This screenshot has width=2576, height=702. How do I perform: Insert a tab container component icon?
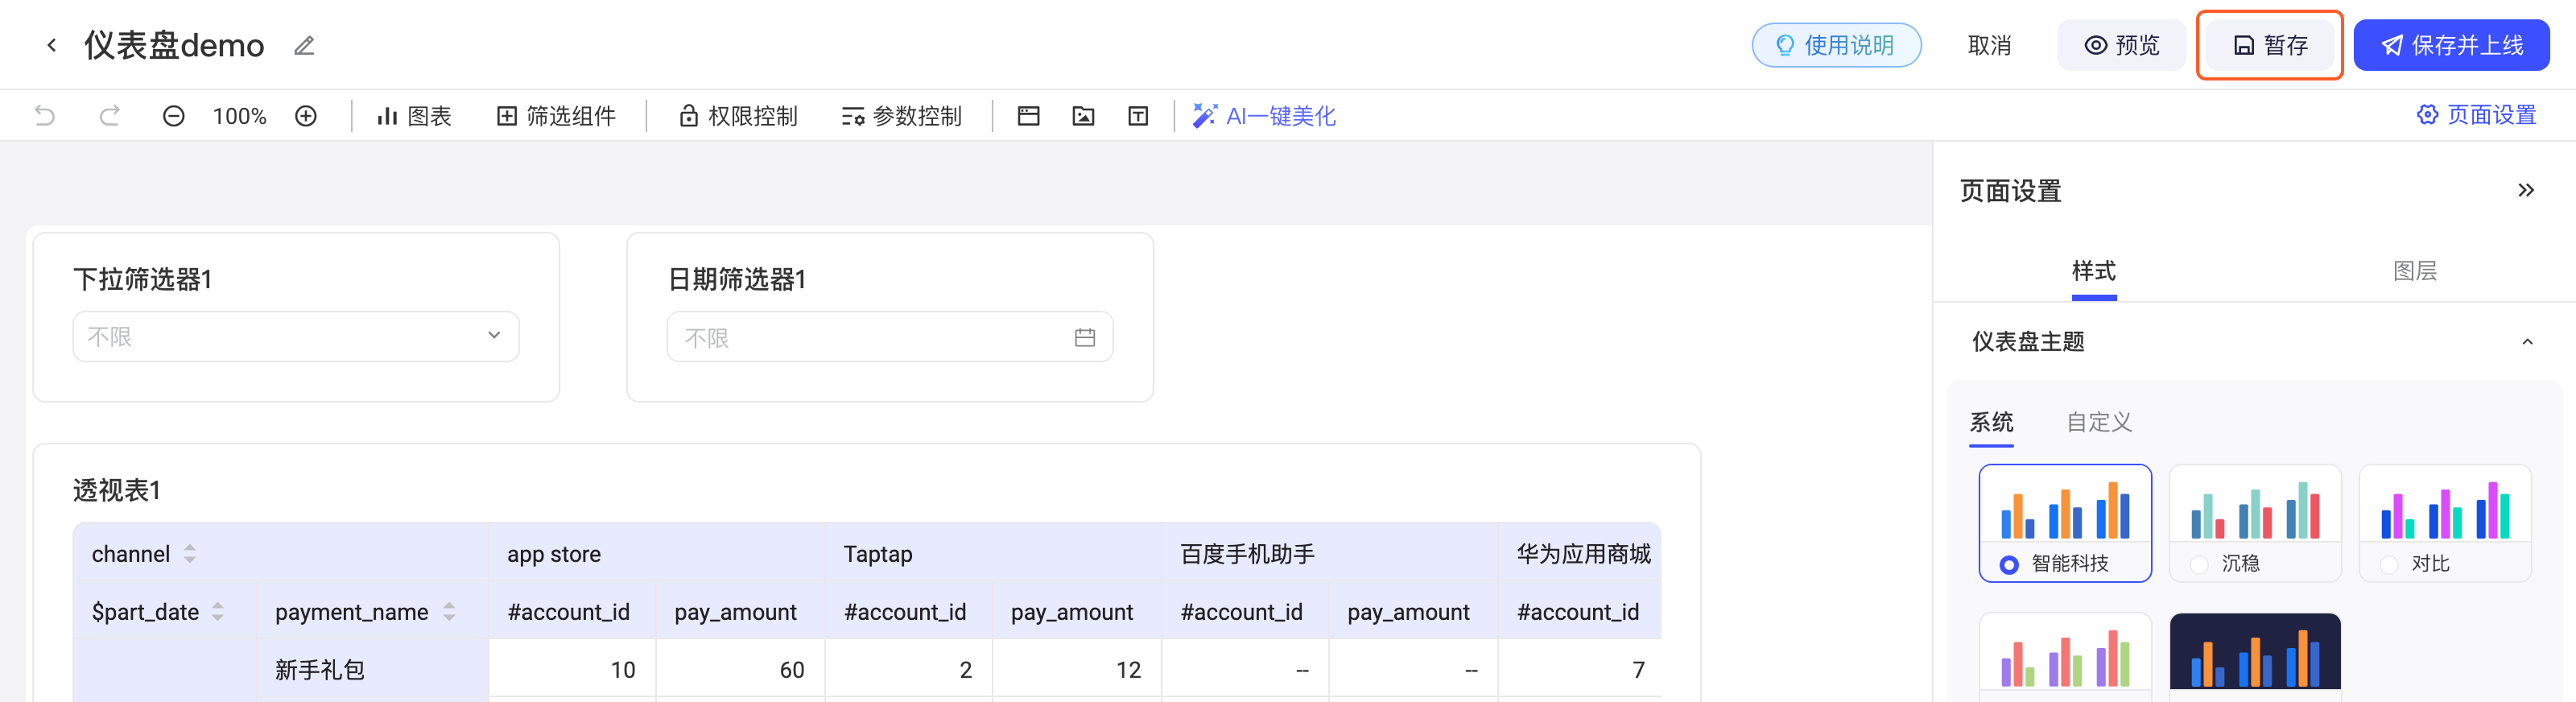[x=1029, y=116]
